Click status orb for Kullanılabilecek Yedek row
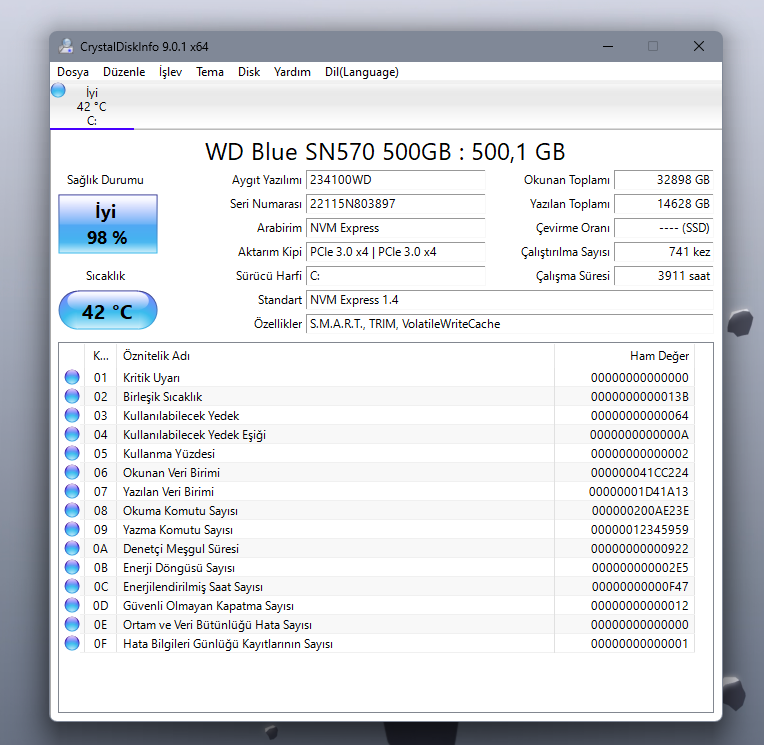The height and width of the screenshot is (745, 764). [72, 415]
